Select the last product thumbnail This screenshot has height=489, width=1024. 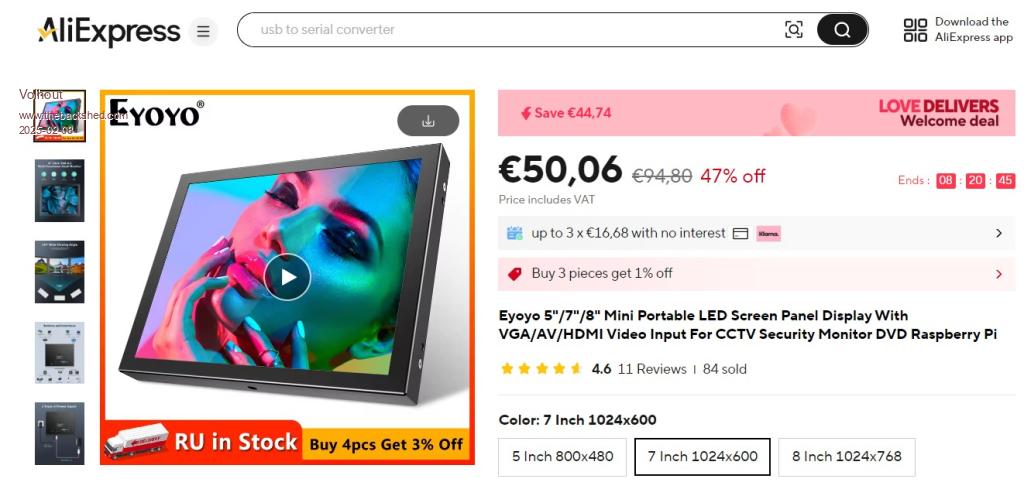(59, 434)
